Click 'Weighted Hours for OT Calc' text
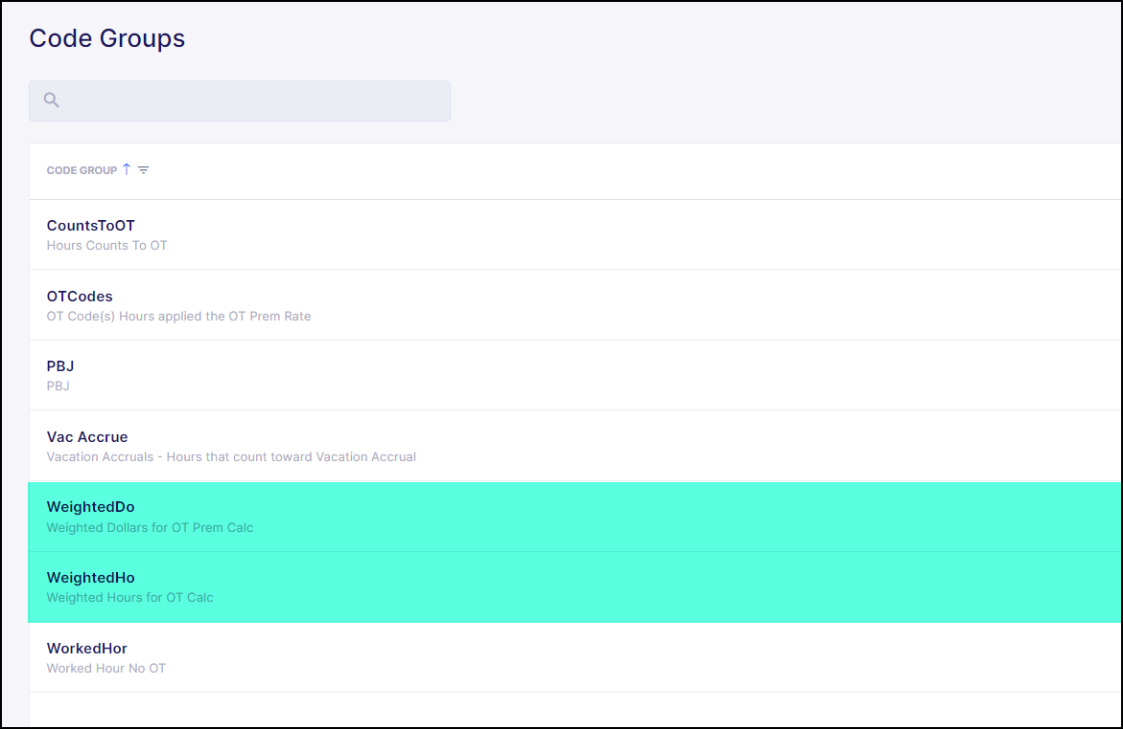This screenshot has height=729, width=1123. [x=130, y=598]
